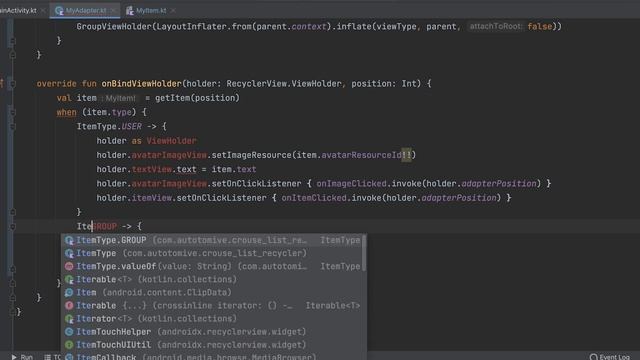Image resolution: width=640 pixels, height=360 pixels.
Task: Close the MyItem.kt editor tab
Action: pyautogui.click(x=173, y=11)
